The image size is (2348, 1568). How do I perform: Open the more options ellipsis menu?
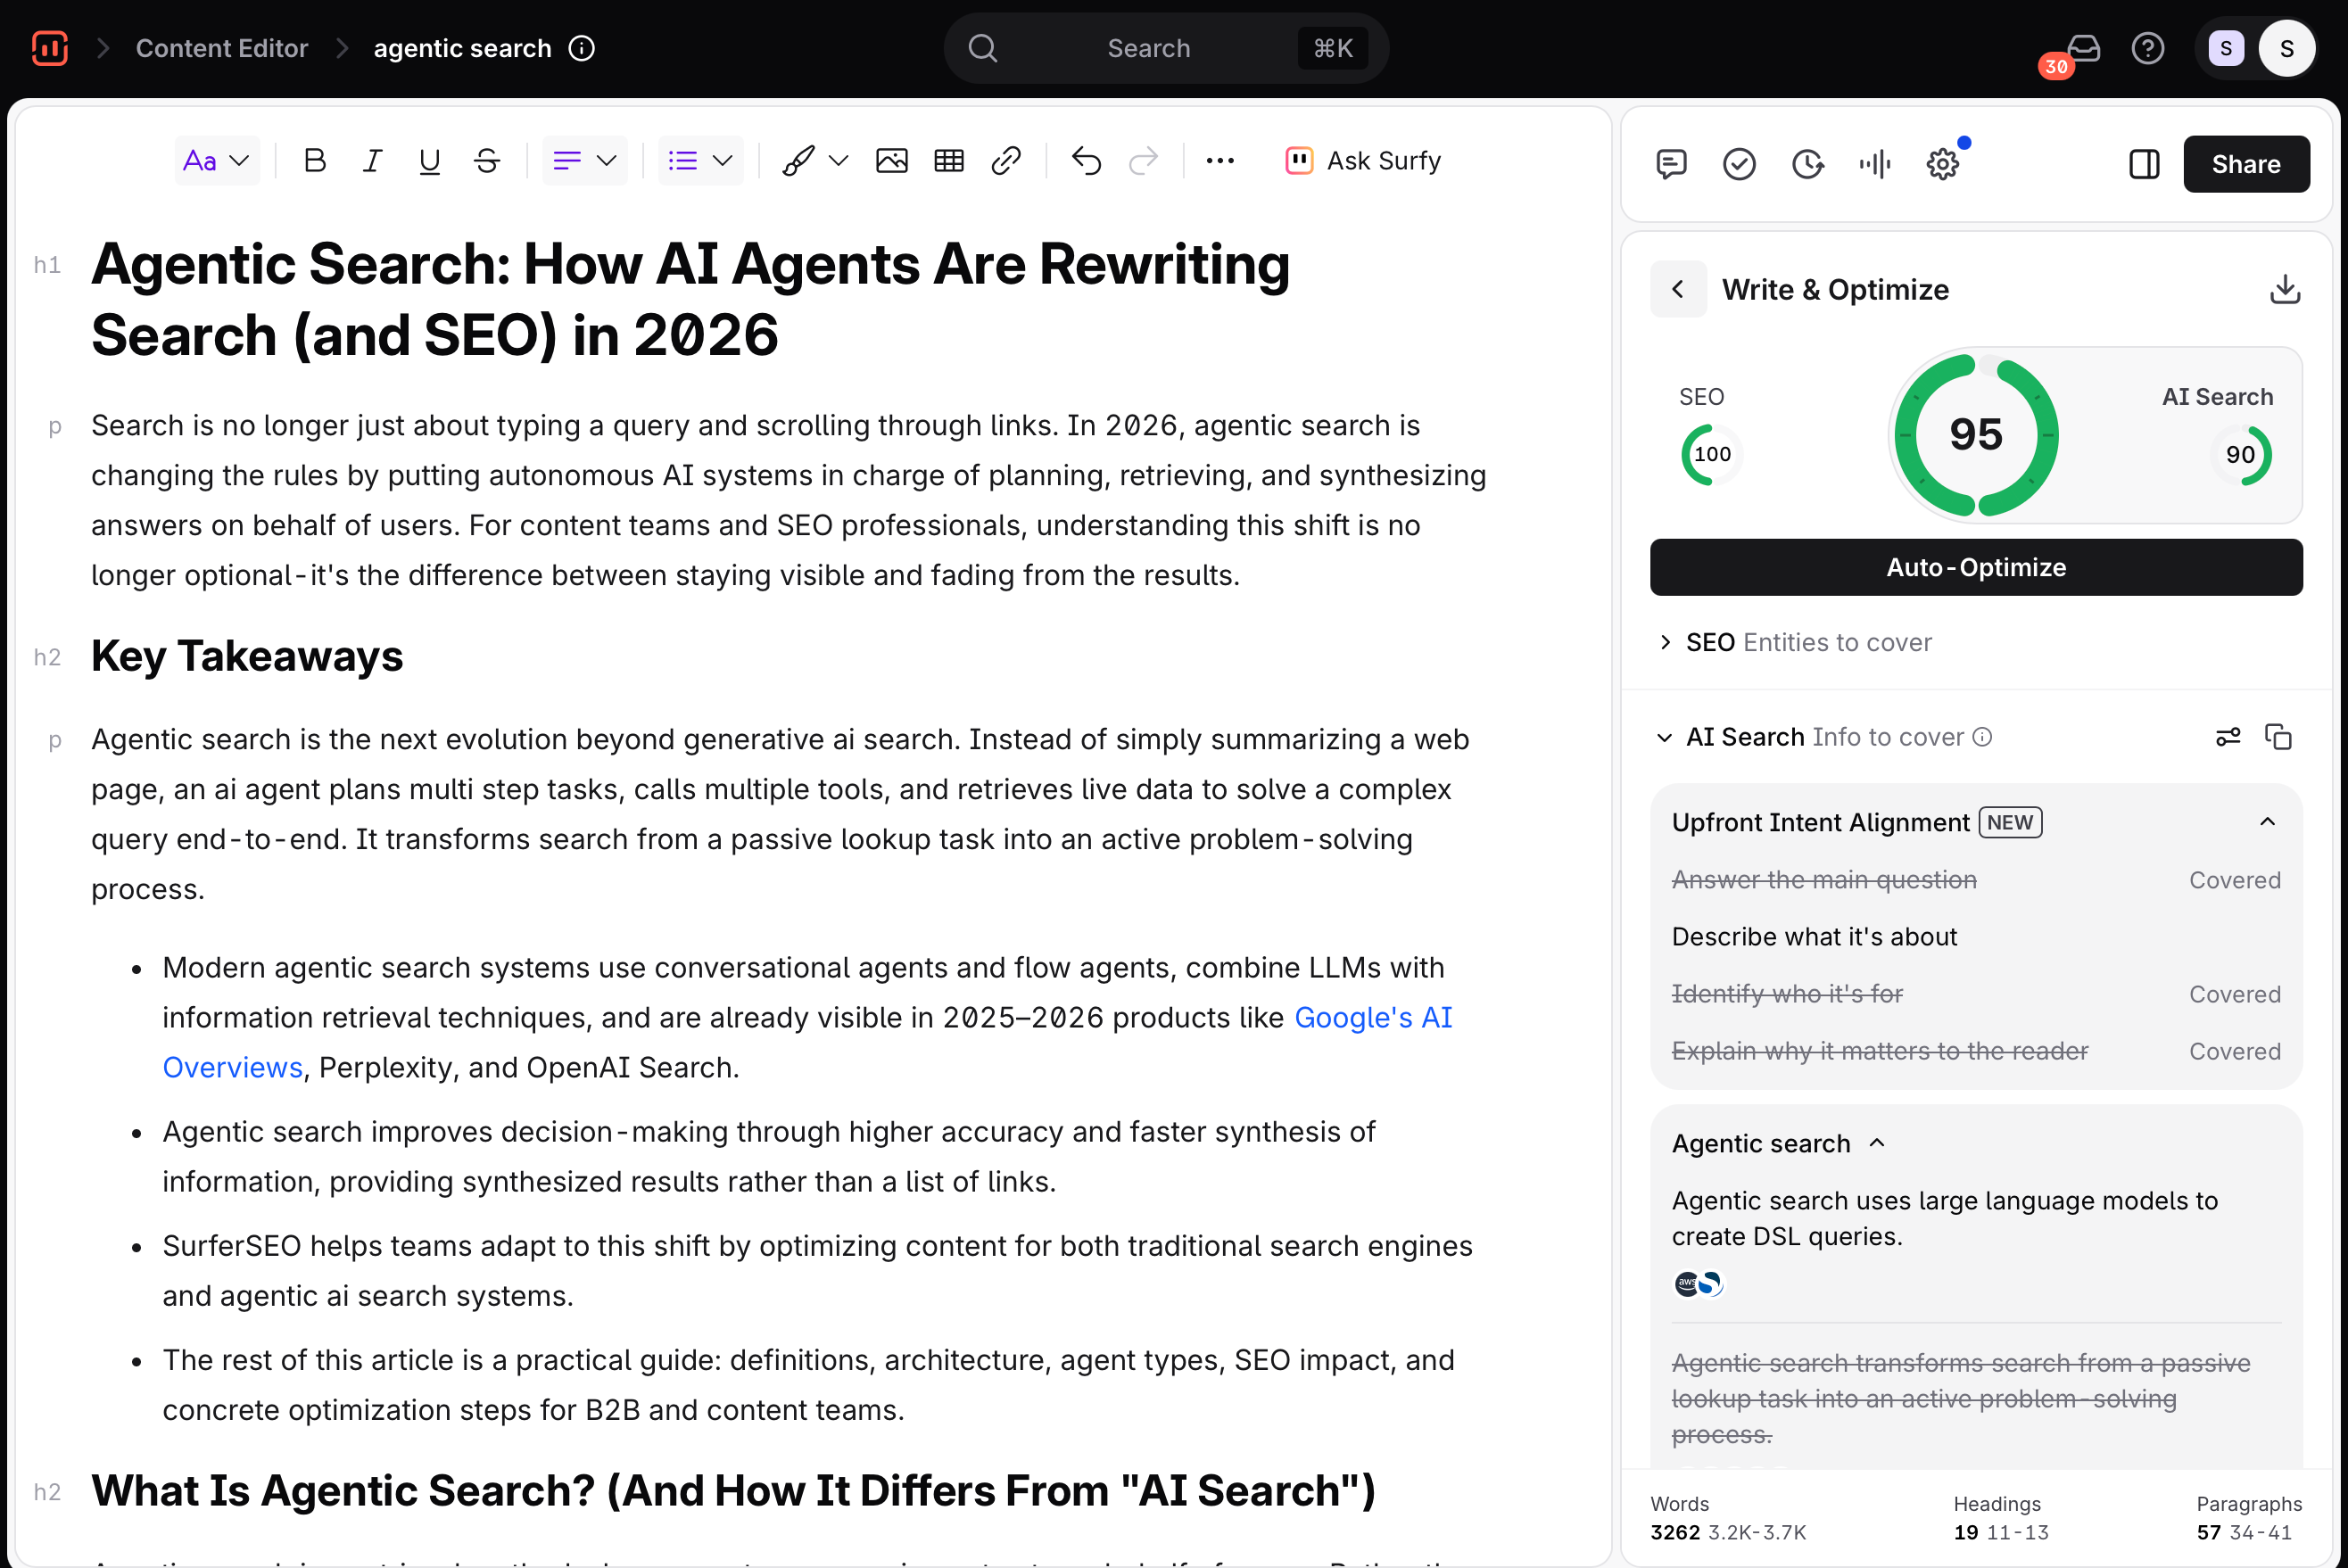pyautogui.click(x=1220, y=161)
